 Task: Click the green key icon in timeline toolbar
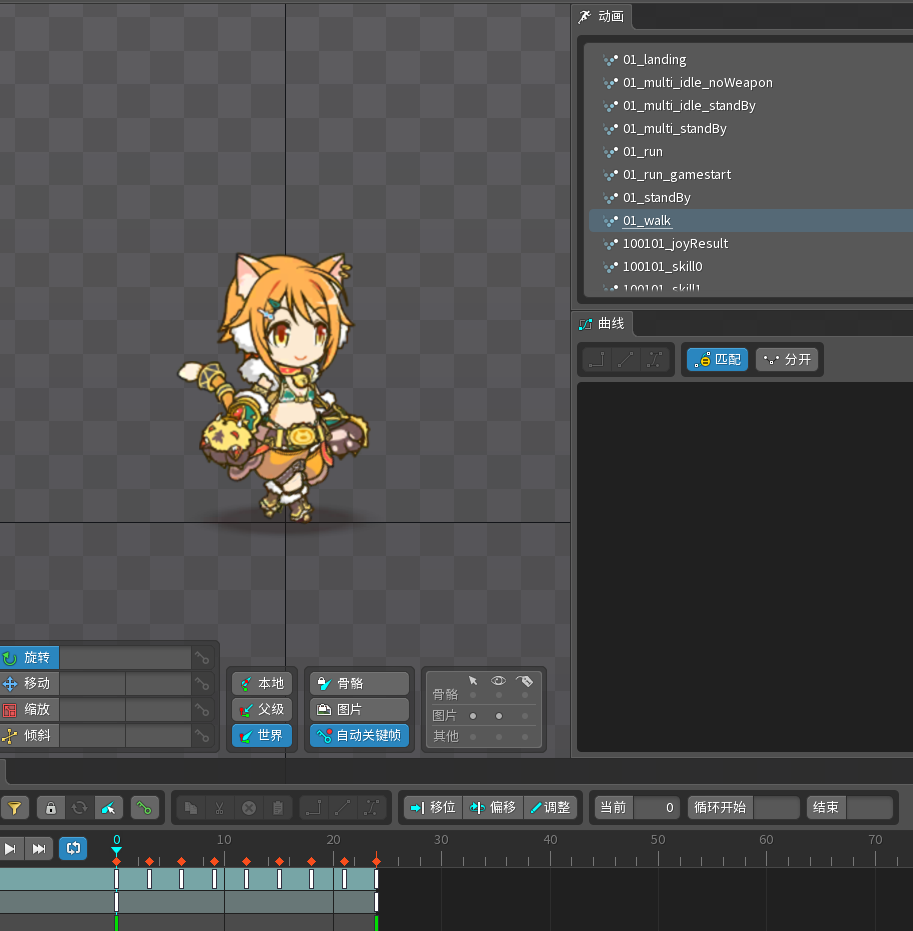[144, 808]
